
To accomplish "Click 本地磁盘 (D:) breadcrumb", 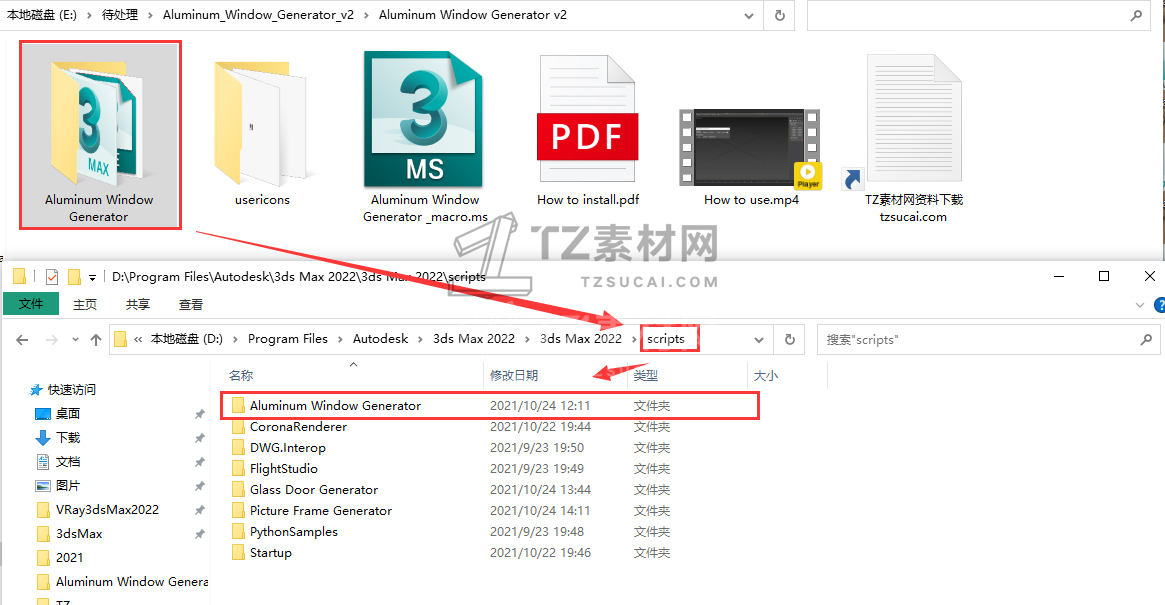I will pyautogui.click(x=186, y=339).
